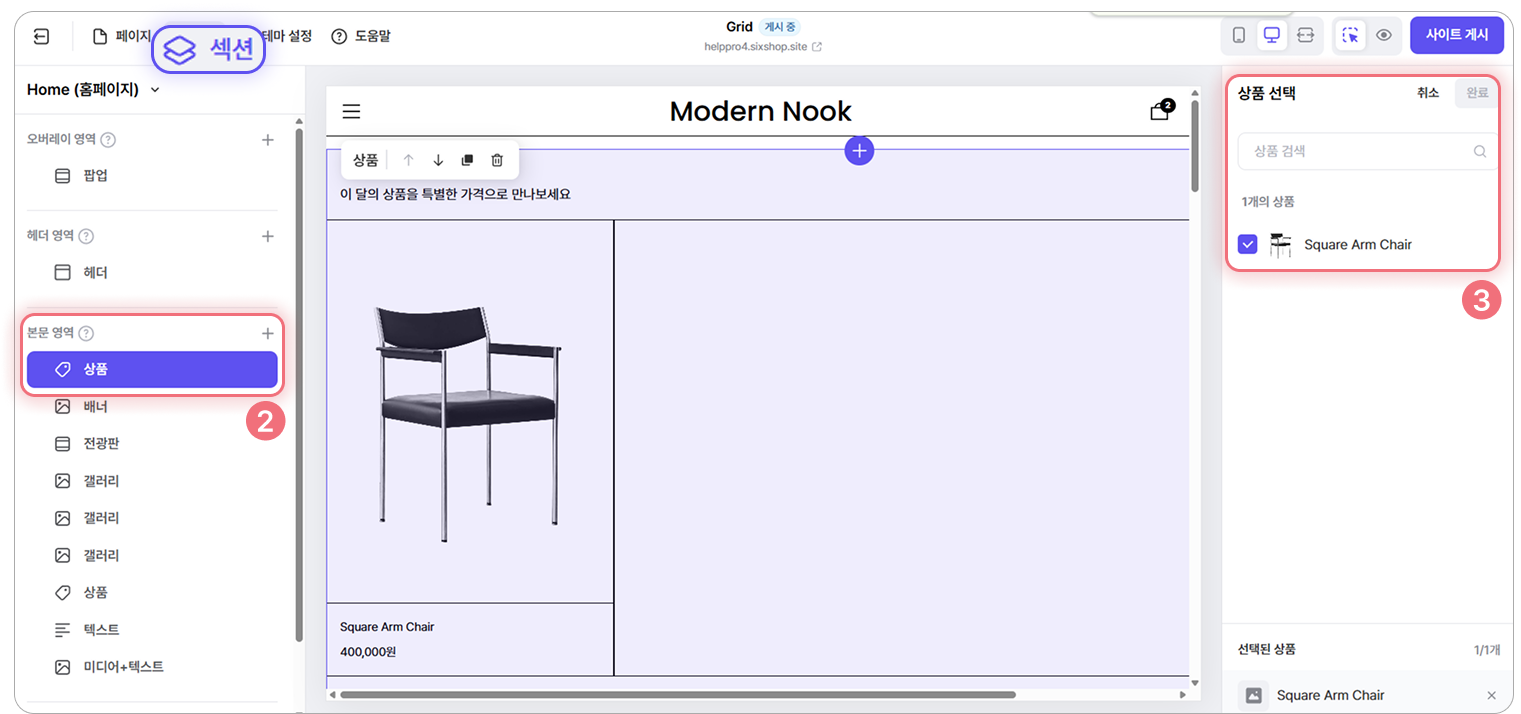Select the 헤더 section item
This screenshot has height=714, width=1521.
151,272
